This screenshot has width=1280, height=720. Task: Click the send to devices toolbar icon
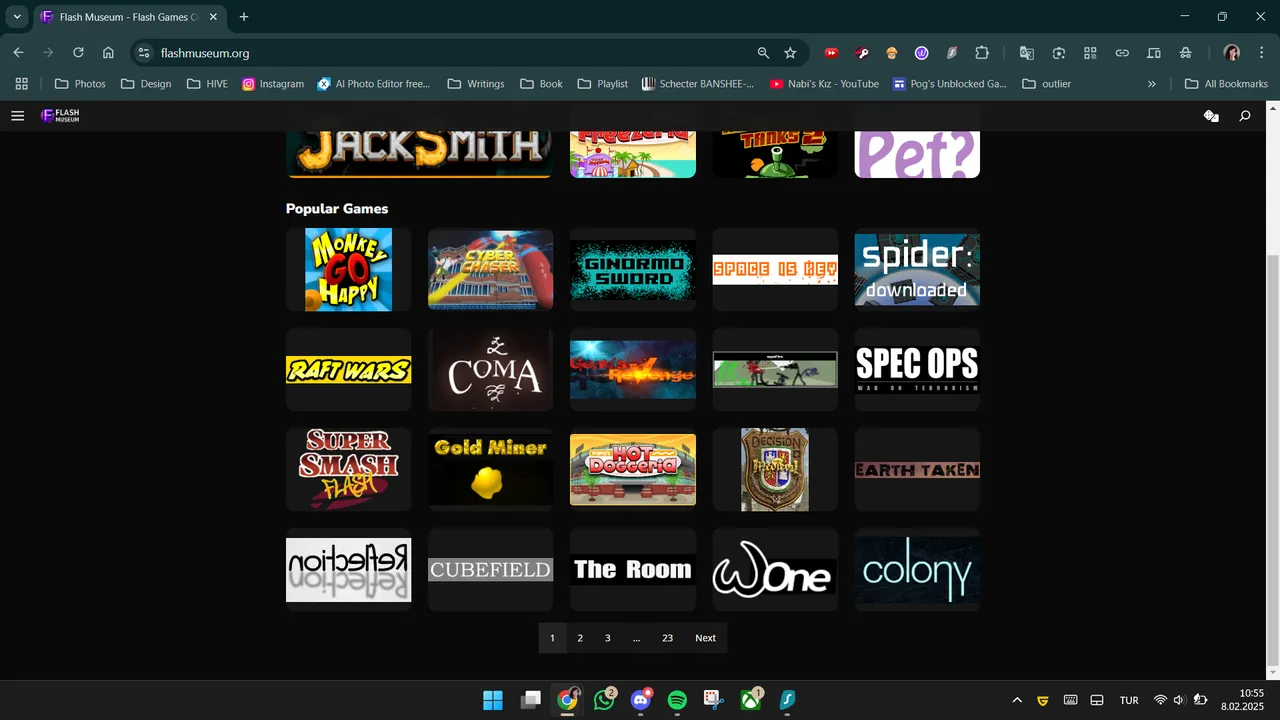pos(1154,53)
